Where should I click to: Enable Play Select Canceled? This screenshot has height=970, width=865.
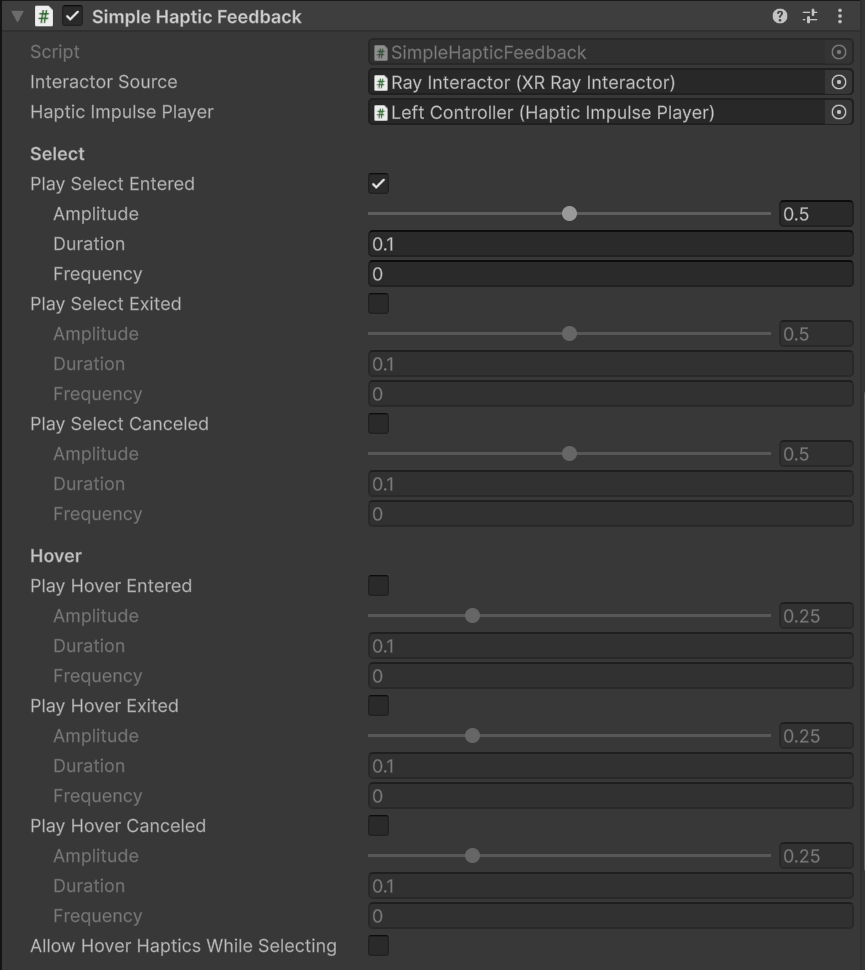click(x=378, y=423)
